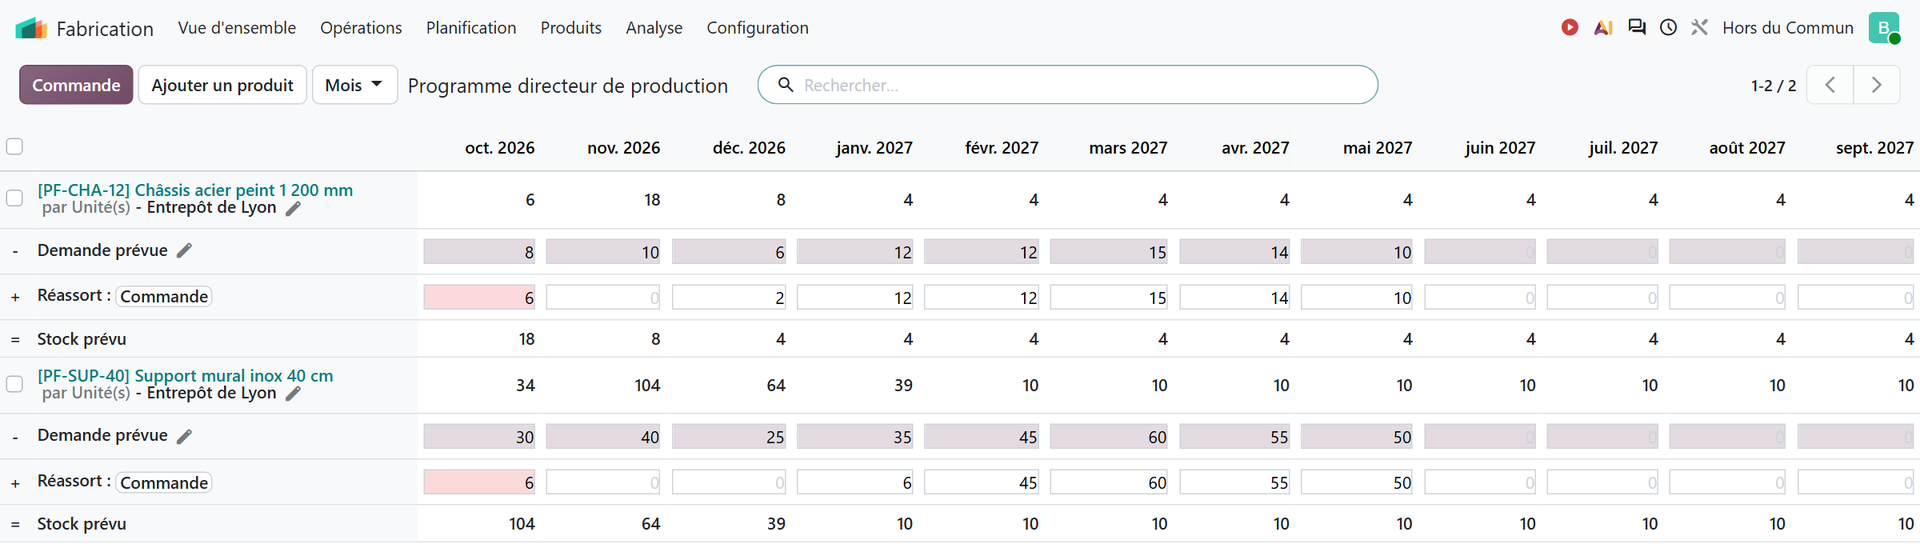Open the Produits menu
1920x552 pixels.
click(571, 28)
